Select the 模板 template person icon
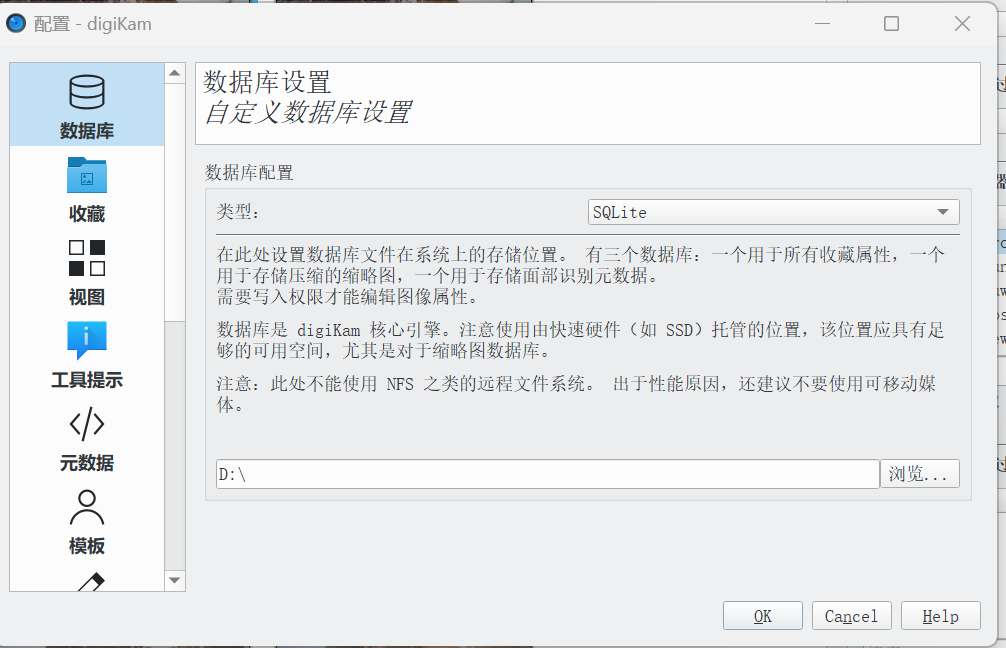The image size is (1006, 648). point(87,507)
